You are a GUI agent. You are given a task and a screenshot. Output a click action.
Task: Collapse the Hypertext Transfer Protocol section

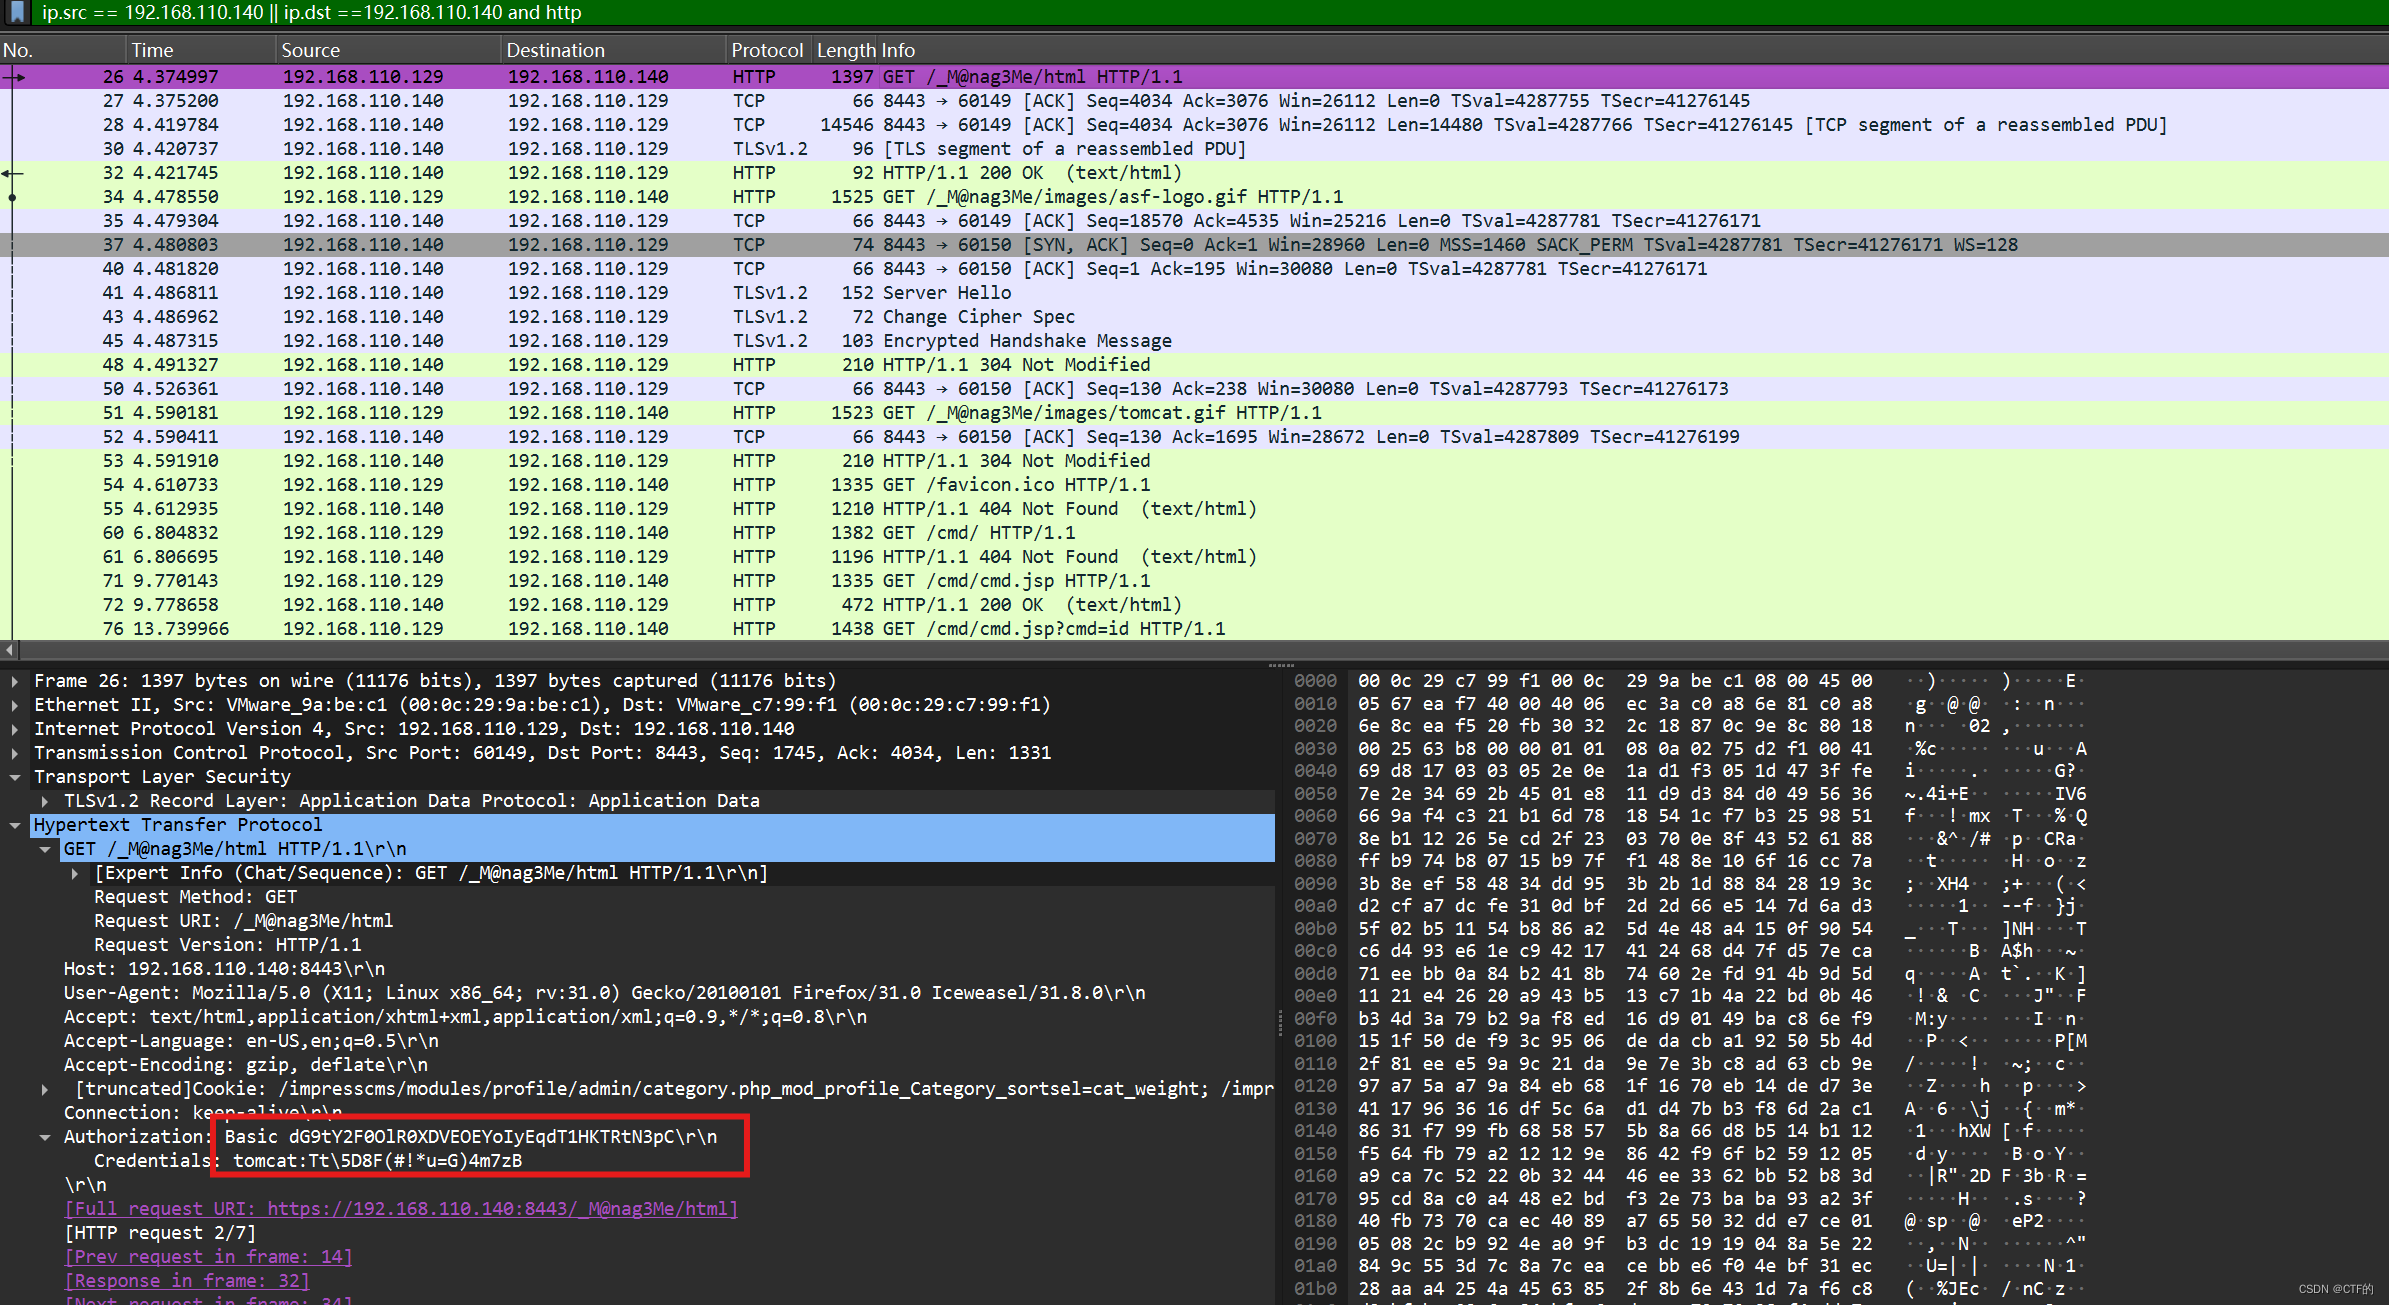tap(15, 825)
